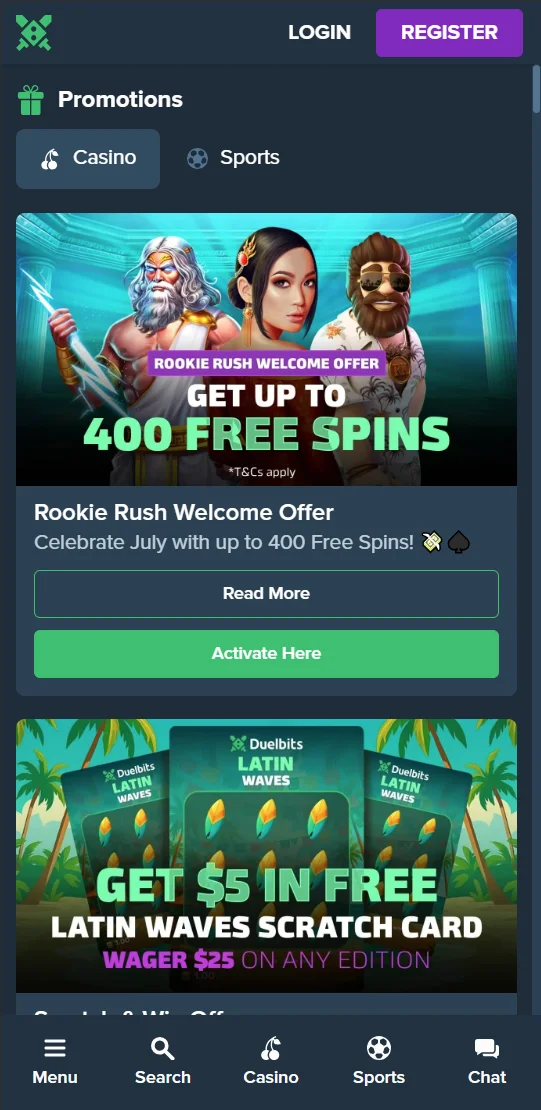Screen dimensions: 541x1110
Task: Open the 400 Free Spins banner image
Action: point(266,349)
